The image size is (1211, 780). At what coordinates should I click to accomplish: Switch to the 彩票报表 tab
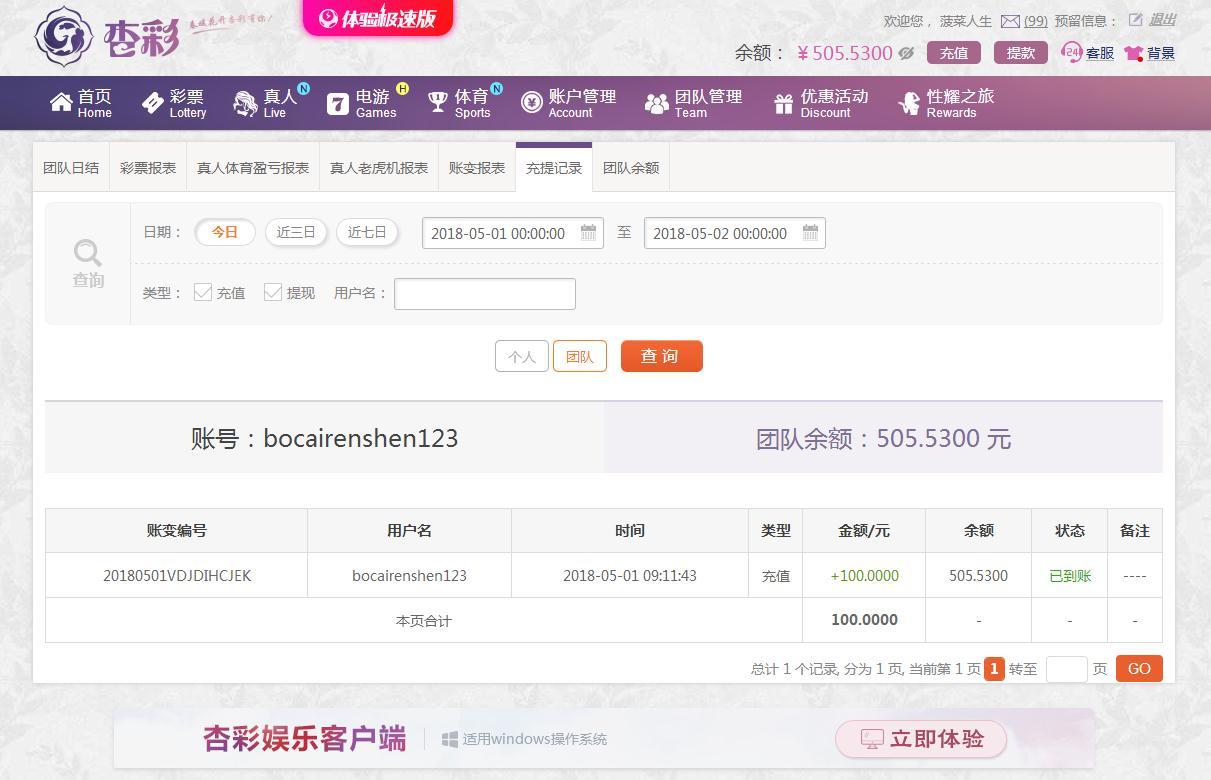pyautogui.click(x=148, y=168)
